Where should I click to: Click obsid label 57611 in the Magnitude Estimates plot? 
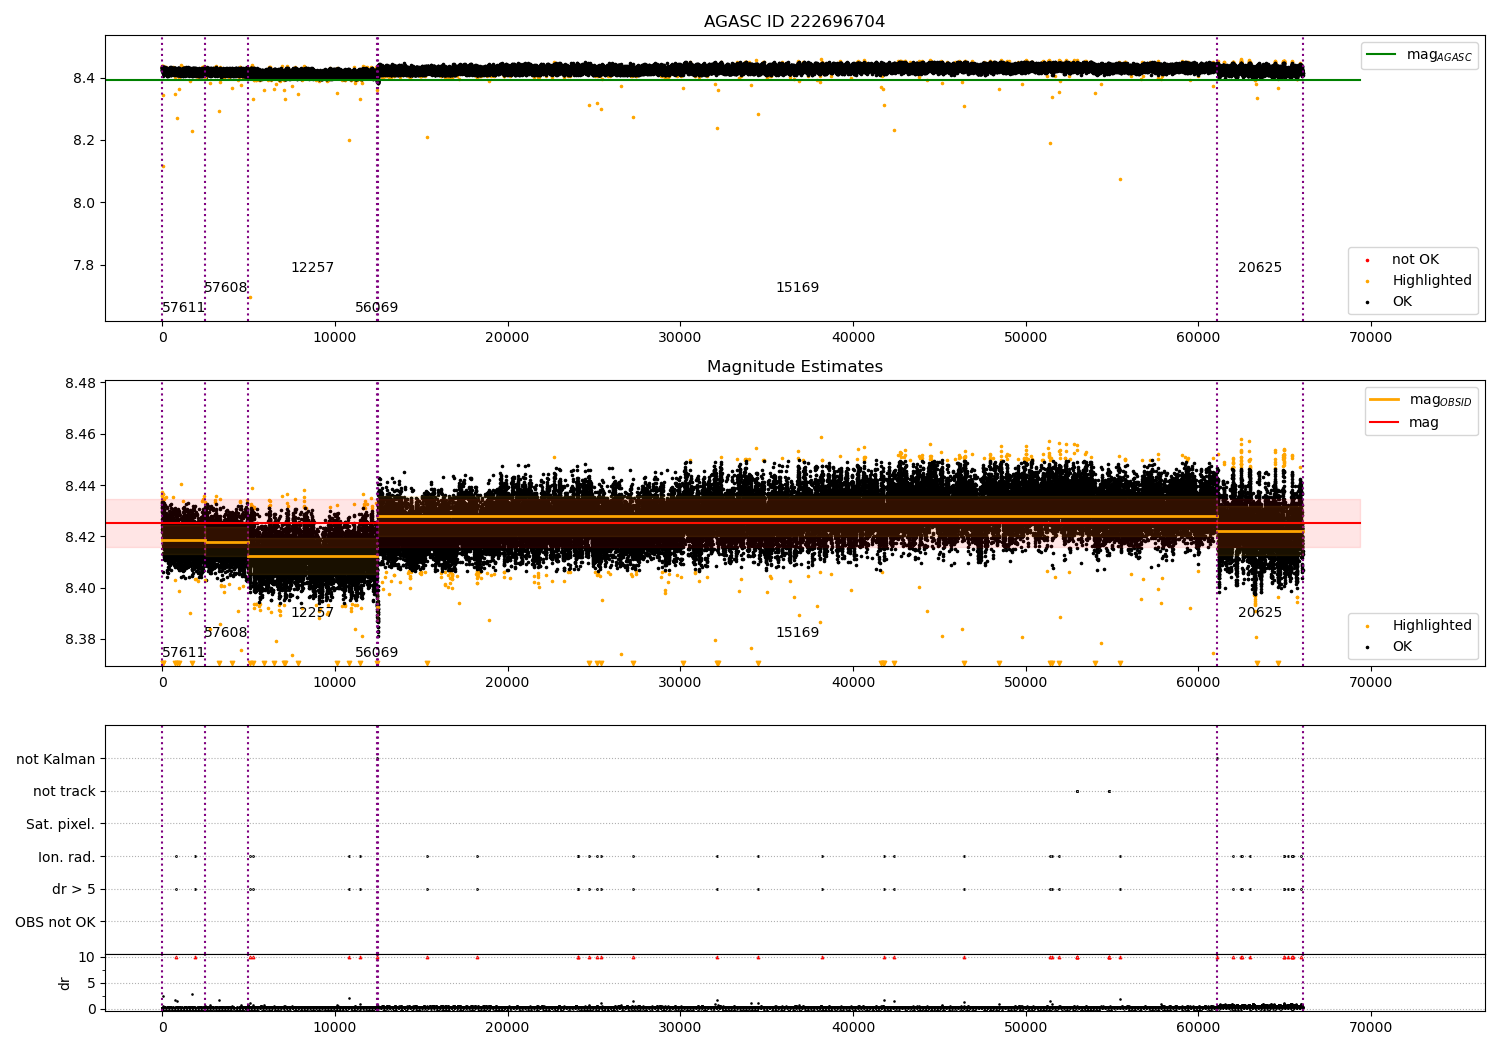point(183,653)
